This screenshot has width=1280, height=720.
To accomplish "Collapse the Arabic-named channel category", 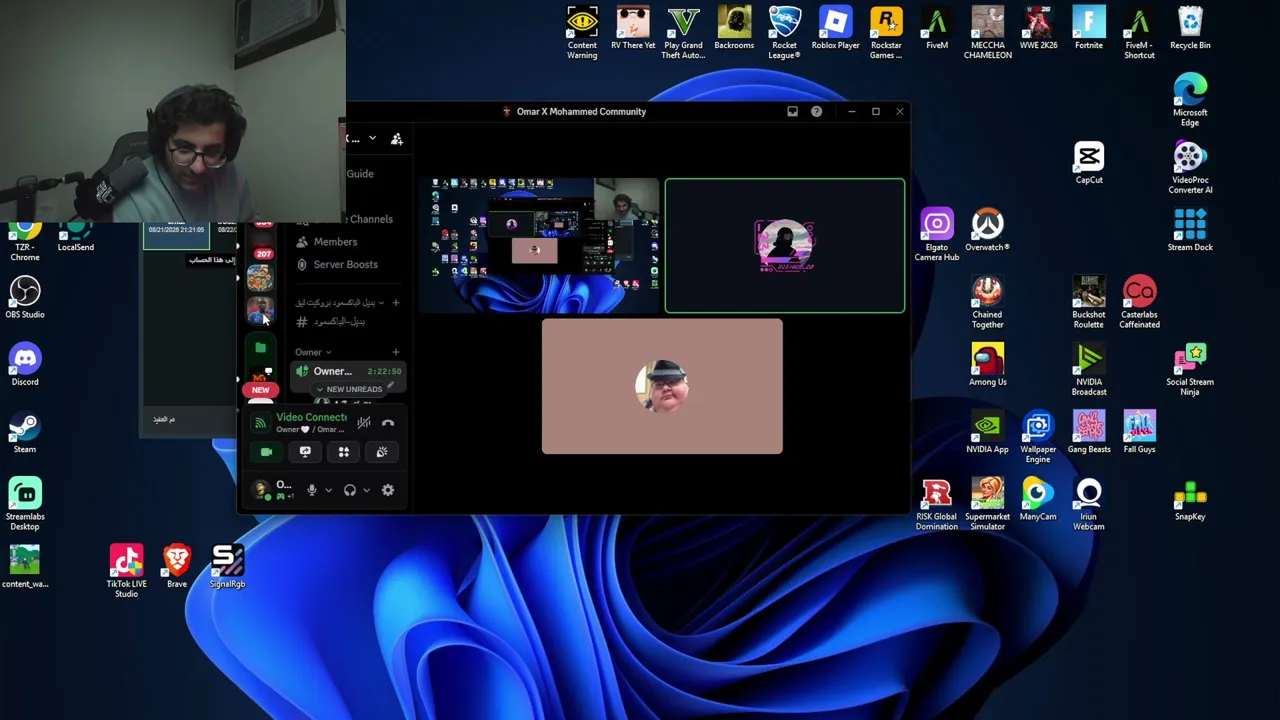I will 339,302.
